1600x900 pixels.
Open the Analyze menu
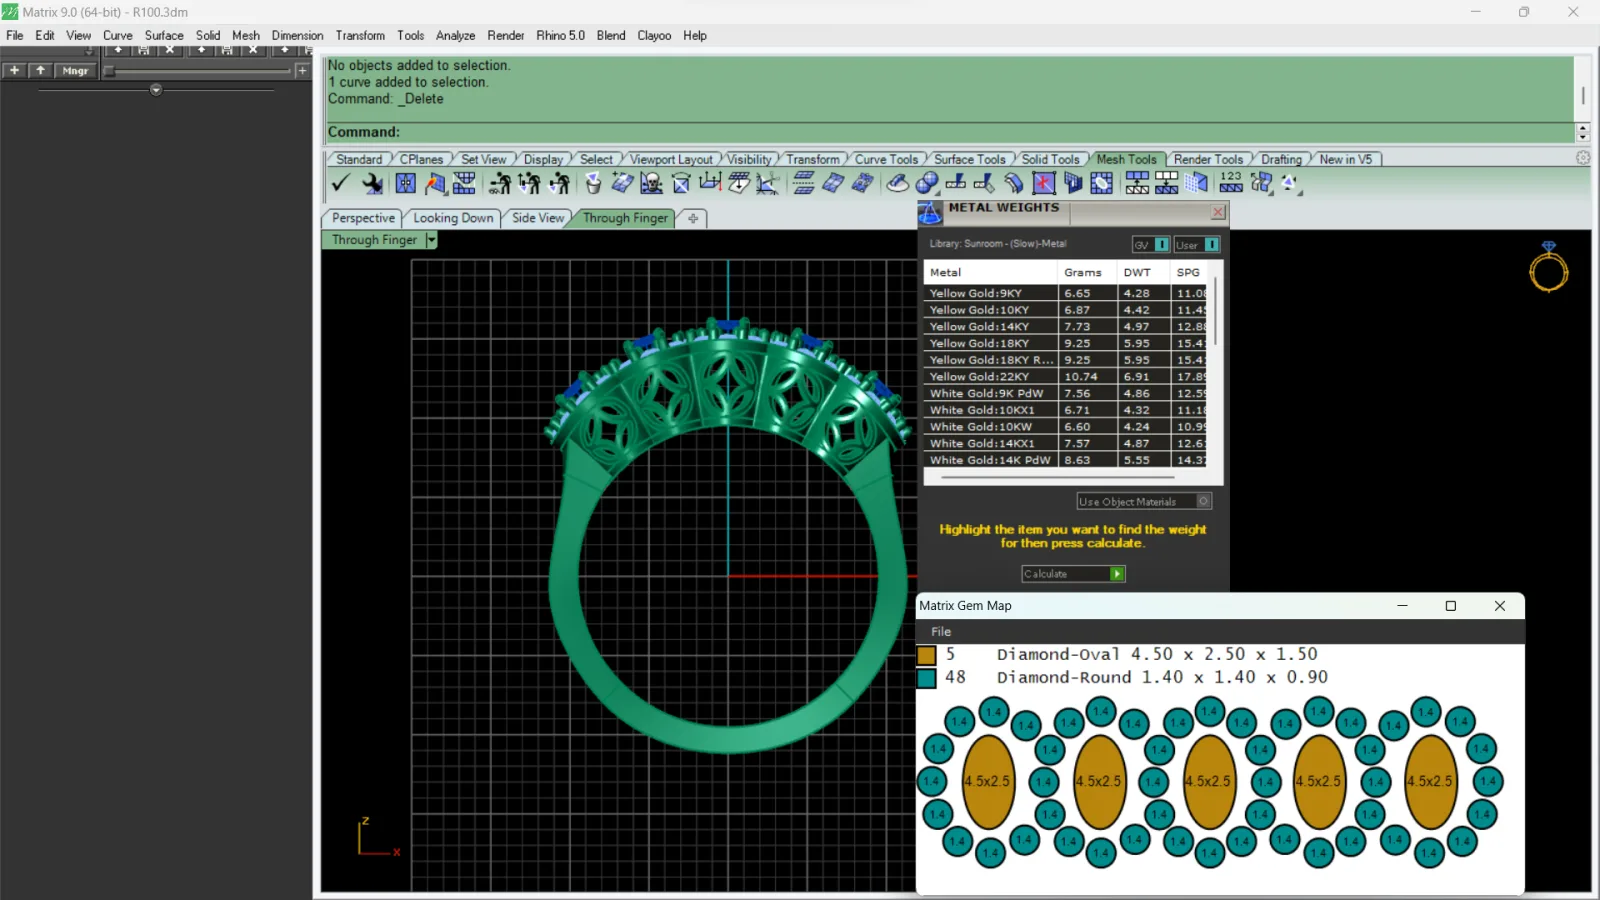pyautogui.click(x=455, y=35)
